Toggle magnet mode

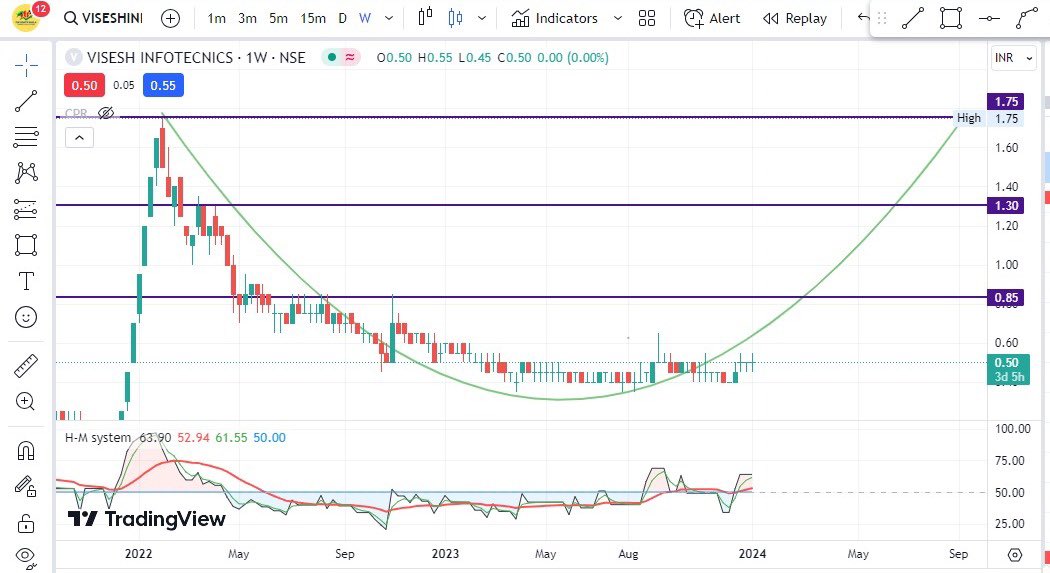tap(26, 451)
